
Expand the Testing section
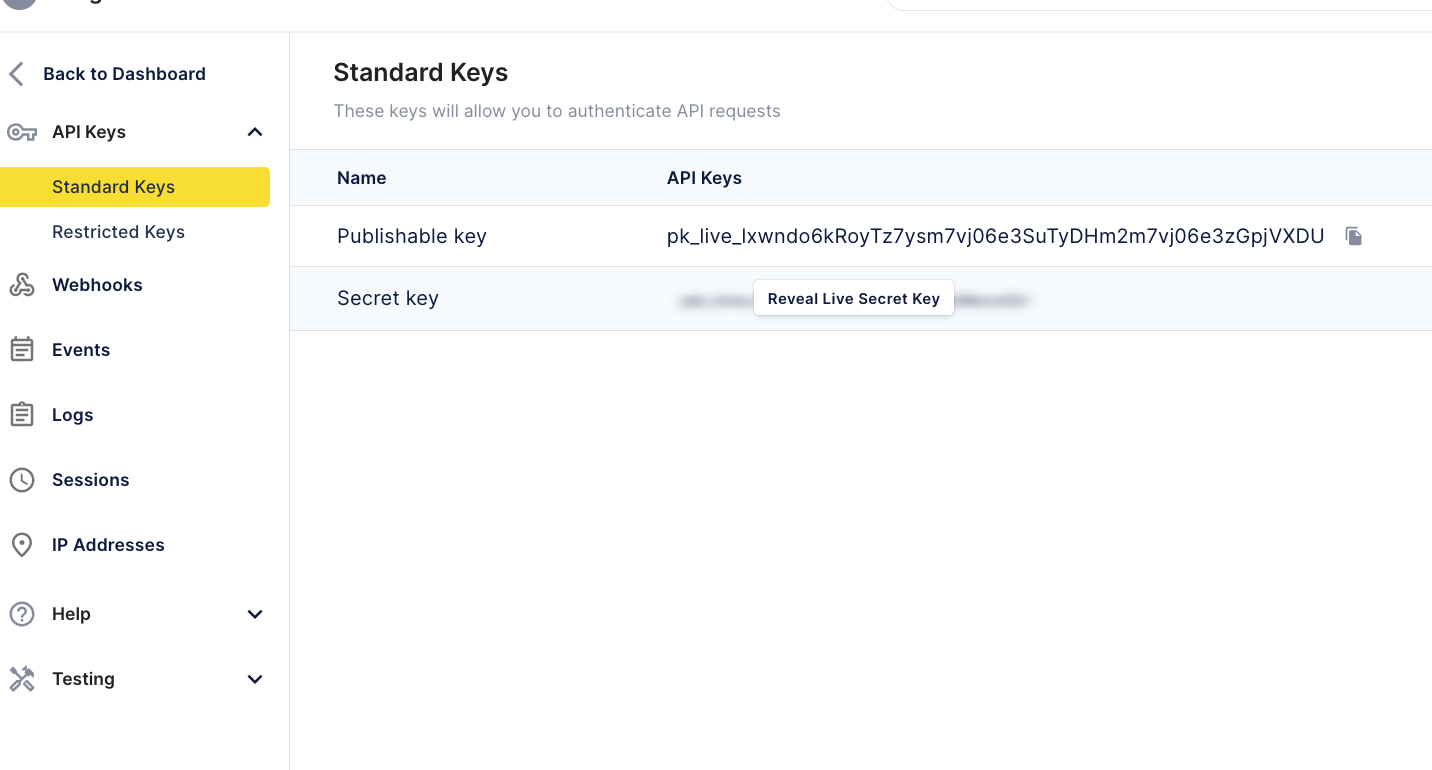coord(255,678)
